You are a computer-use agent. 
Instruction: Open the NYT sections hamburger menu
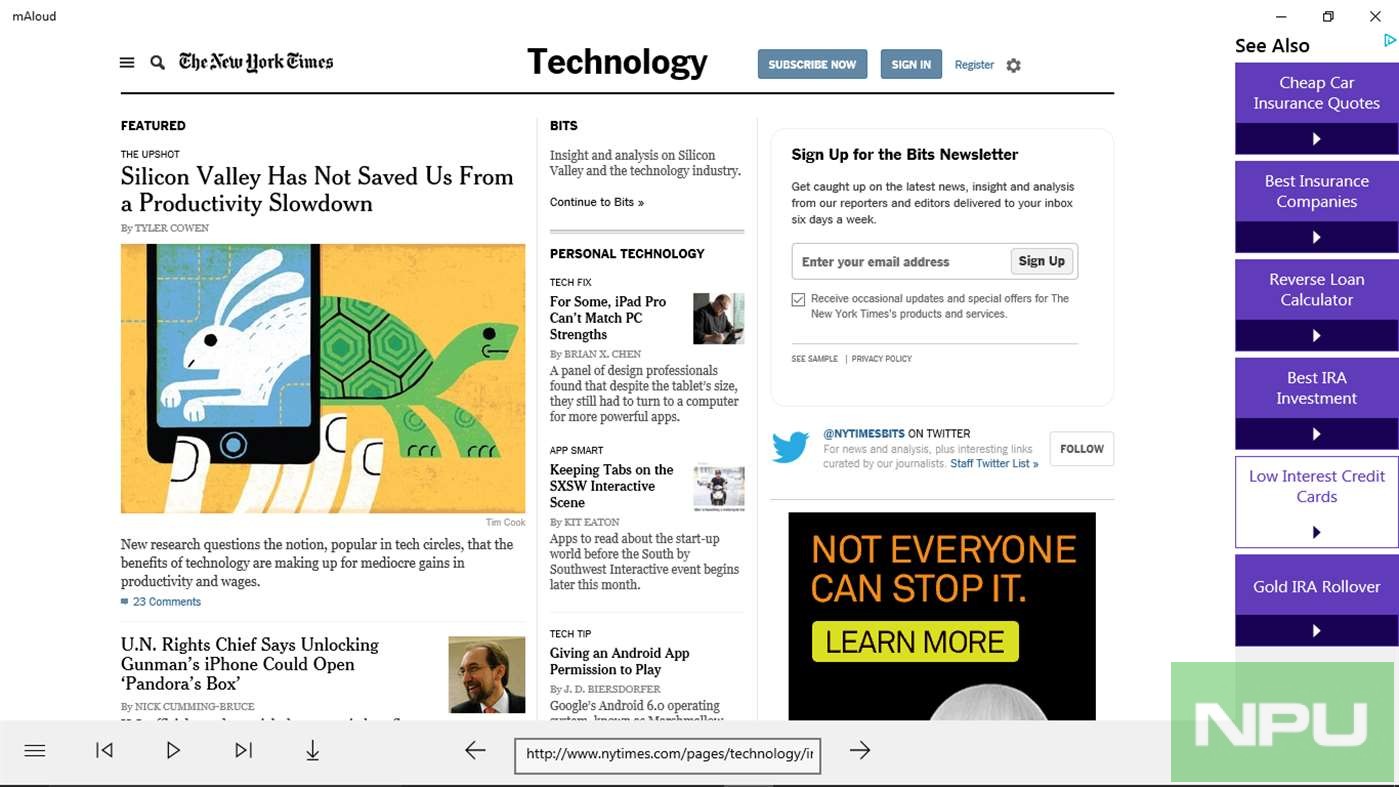127,62
